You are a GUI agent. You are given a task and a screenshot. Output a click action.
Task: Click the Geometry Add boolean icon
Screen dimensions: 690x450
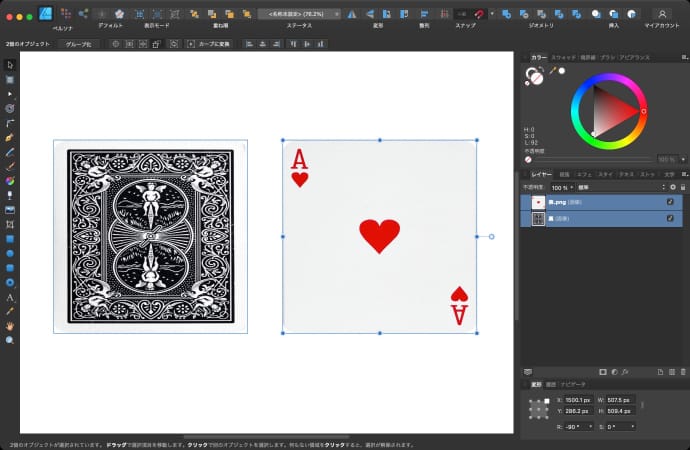point(505,14)
